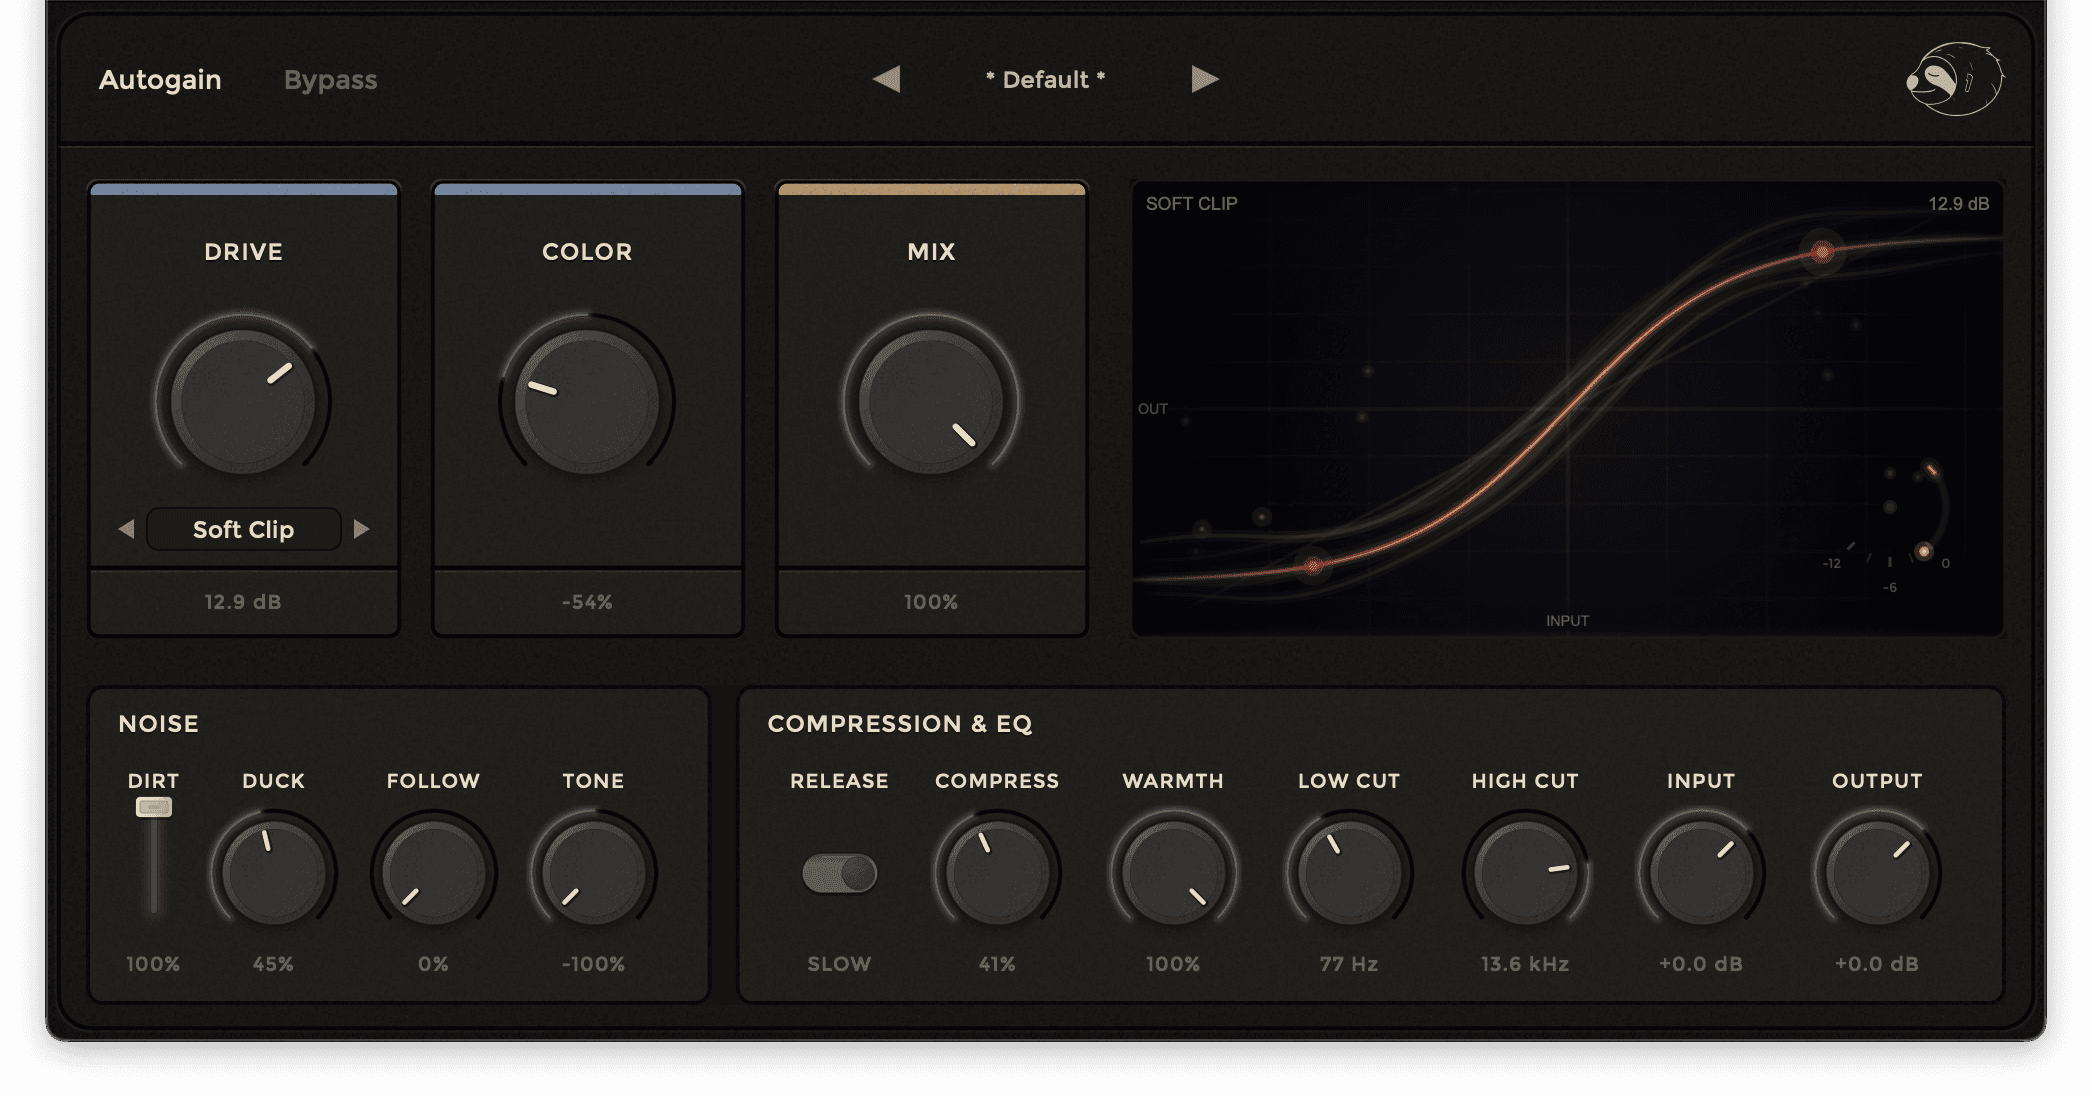The image size is (2092, 1095).
Task: Click the Dirt vertical slider handle
Action: 154,808
